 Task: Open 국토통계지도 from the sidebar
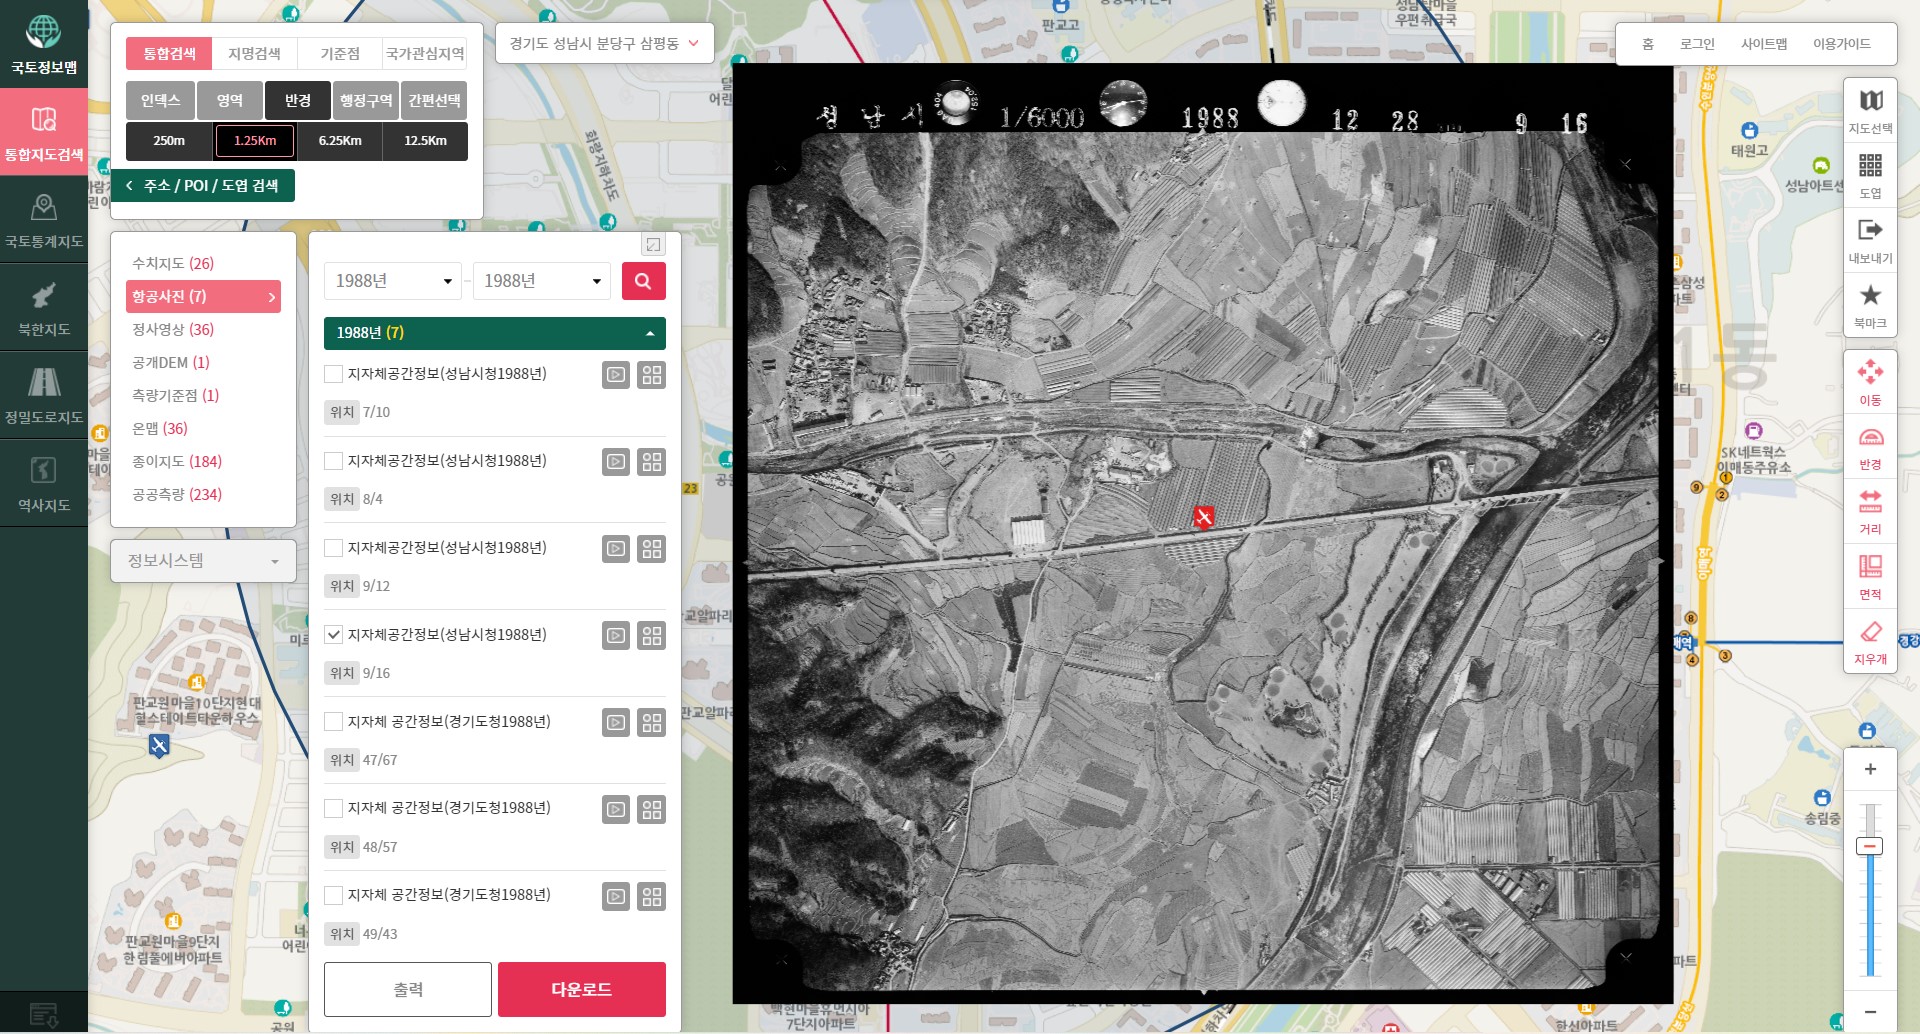point(43,219)
